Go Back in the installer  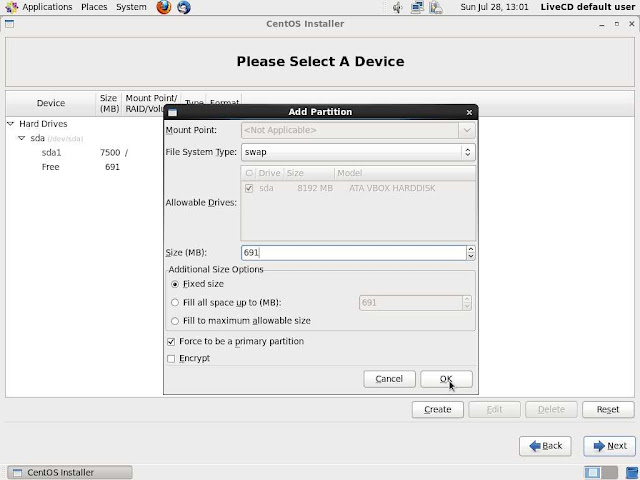pos(545,446)
